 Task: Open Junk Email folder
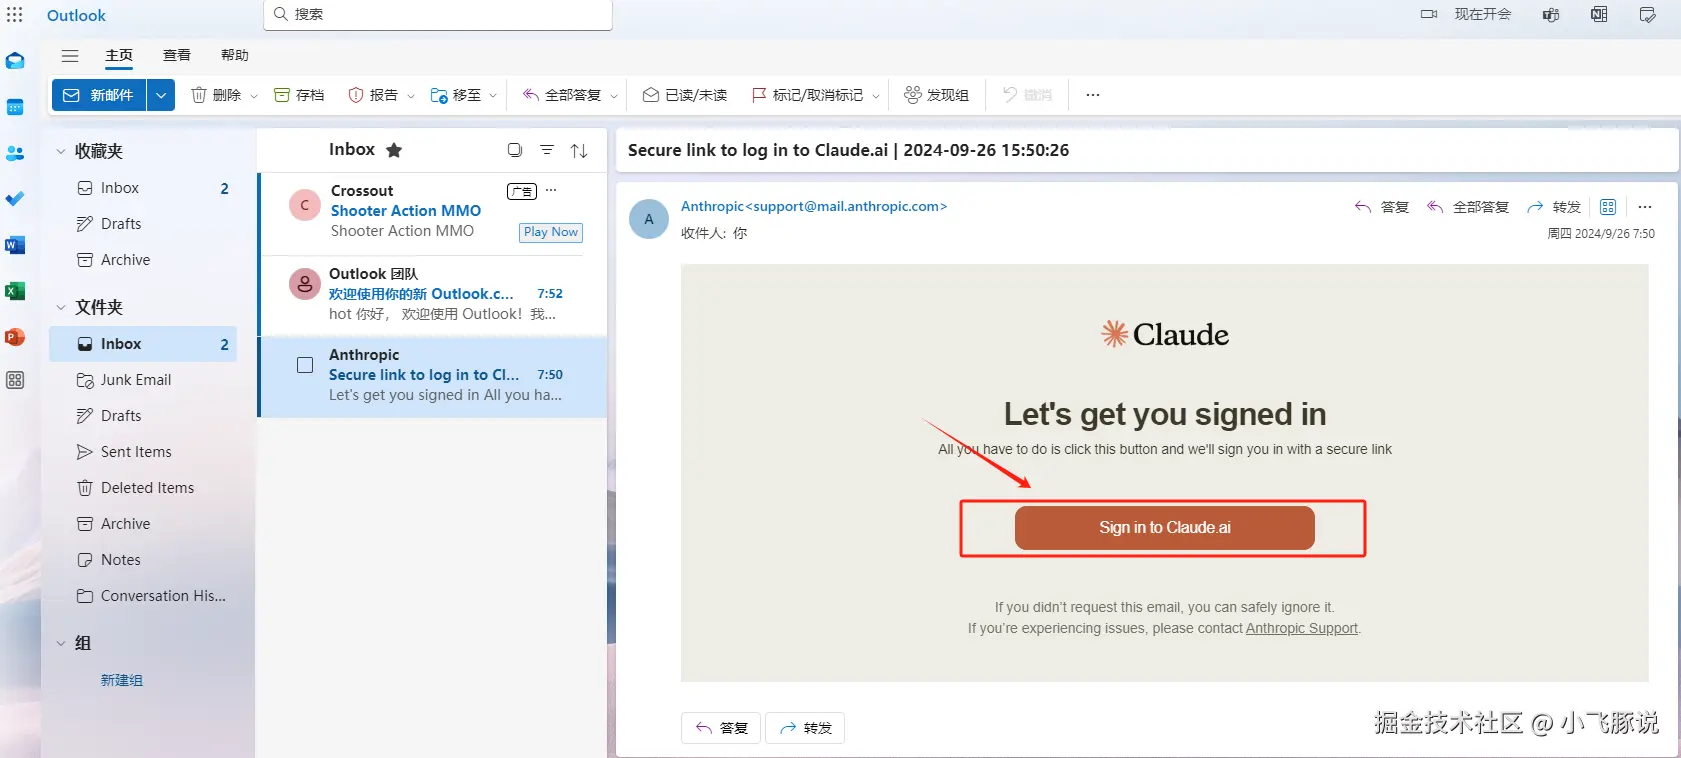point(144,380)
